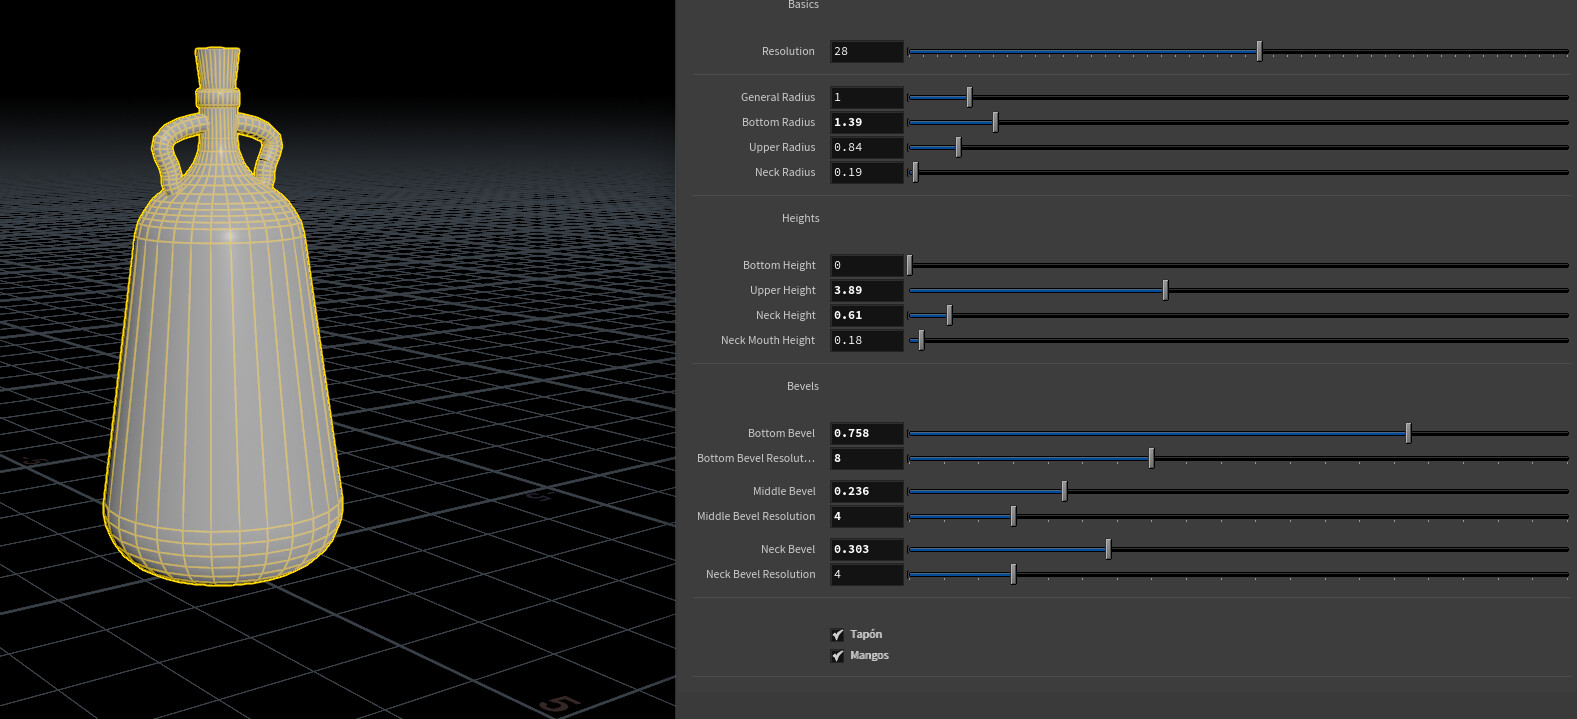Screen dimensions: 1577x719
Task: Select the Middle Bevel Resolution input field
Action: point(866,516)
